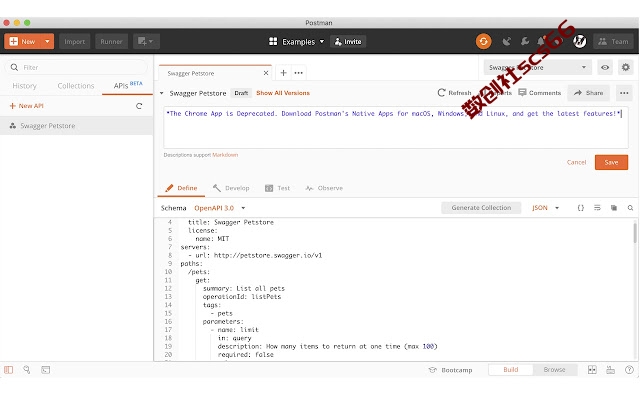Open the Team button

point(613,41)
